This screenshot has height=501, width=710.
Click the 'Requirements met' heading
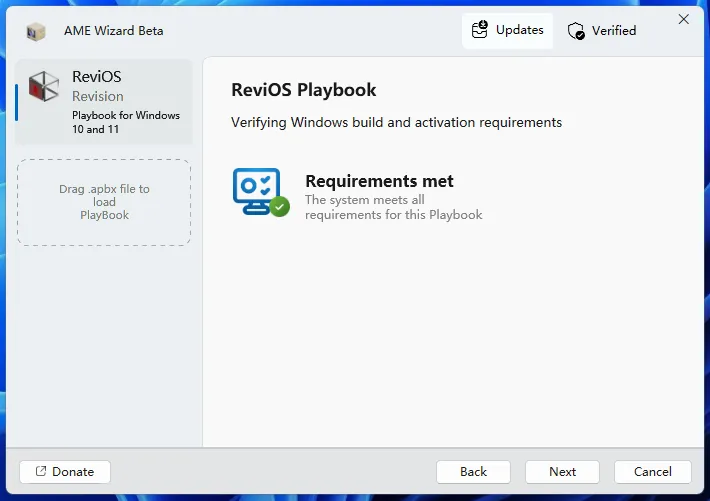pyautogui.click(x=379, y=181)
